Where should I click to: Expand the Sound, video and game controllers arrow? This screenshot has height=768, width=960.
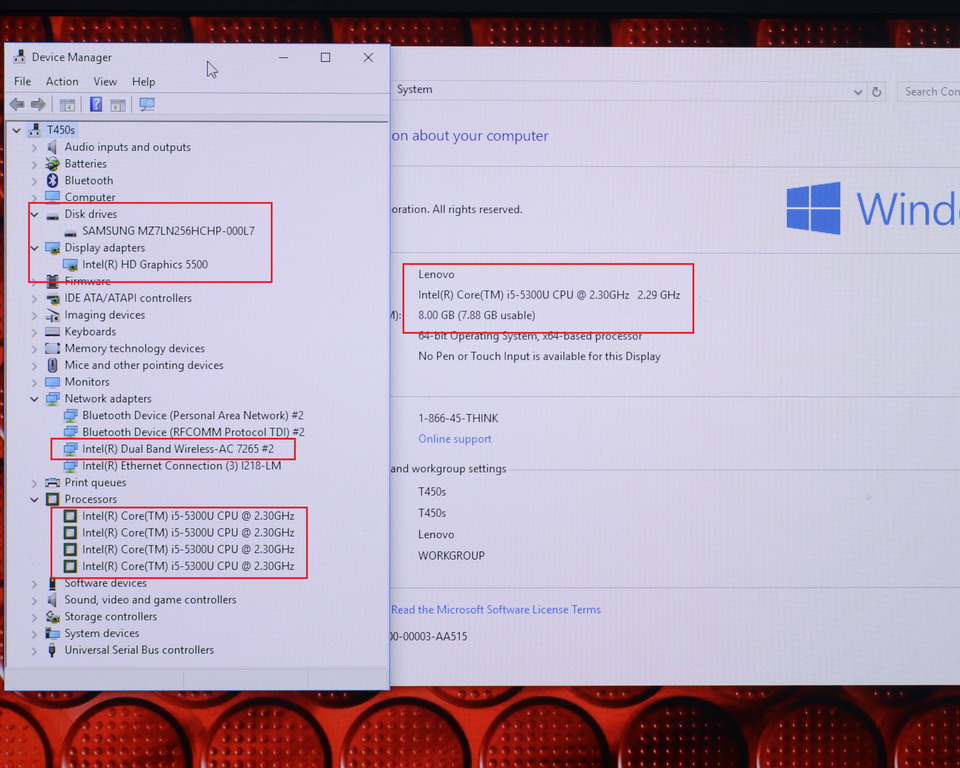point(34,600)
